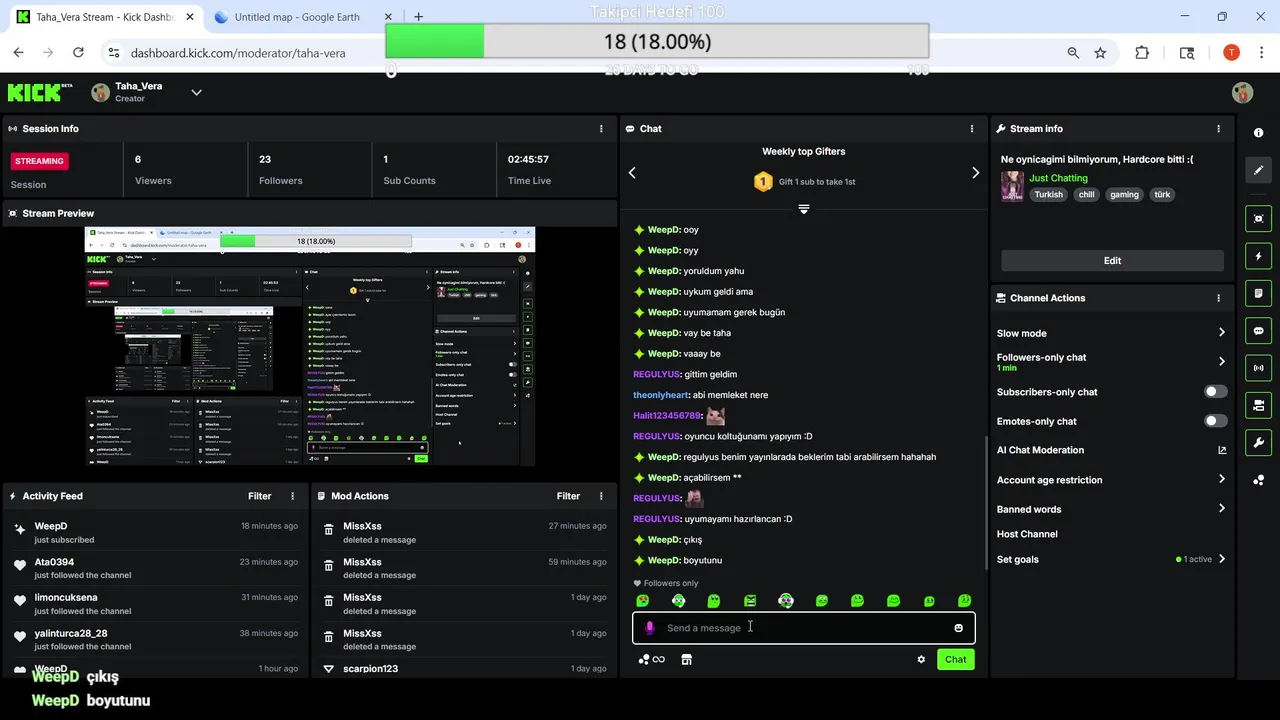The width and height of the screenshot is (1280, 720).
Task: Click theonlyheart username in chat
Action: click(x=661, y=395)
